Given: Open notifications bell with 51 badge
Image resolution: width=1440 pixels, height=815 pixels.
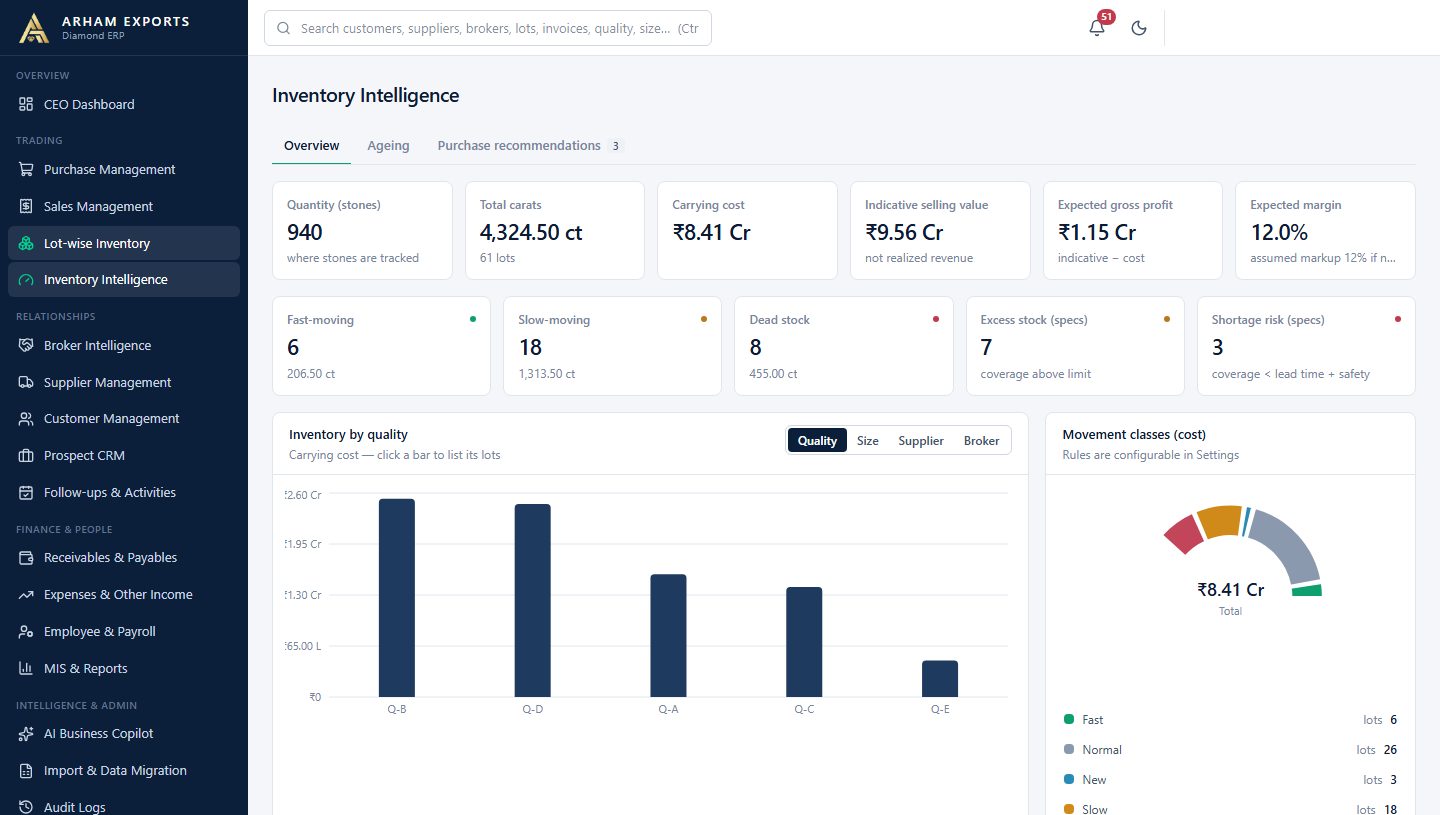Looking at the screenshot, I should point(1097,28).
